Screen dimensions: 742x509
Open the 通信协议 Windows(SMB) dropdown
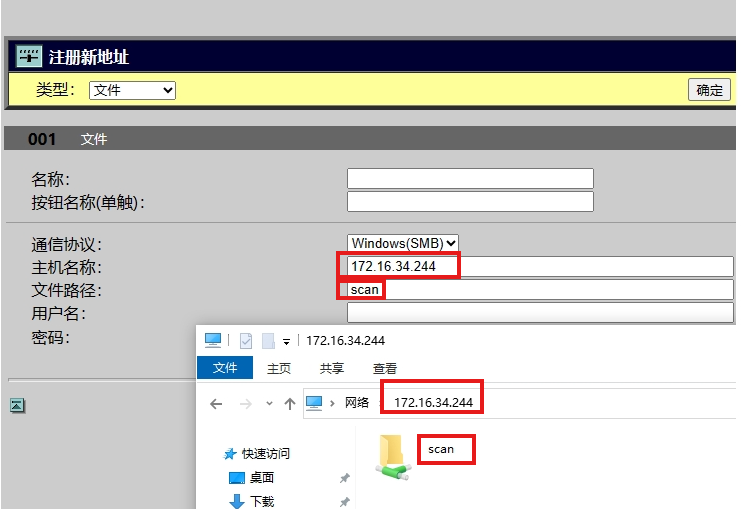click(403, 243)
